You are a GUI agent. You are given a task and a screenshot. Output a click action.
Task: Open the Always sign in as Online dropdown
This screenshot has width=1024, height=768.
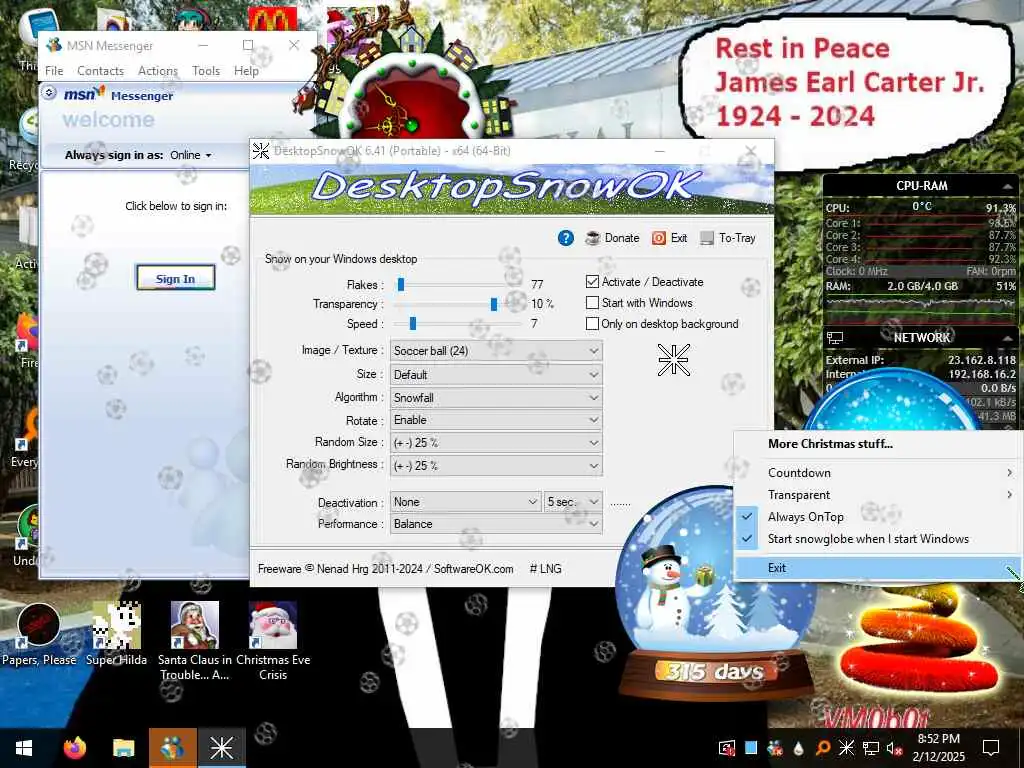point(191,155)
